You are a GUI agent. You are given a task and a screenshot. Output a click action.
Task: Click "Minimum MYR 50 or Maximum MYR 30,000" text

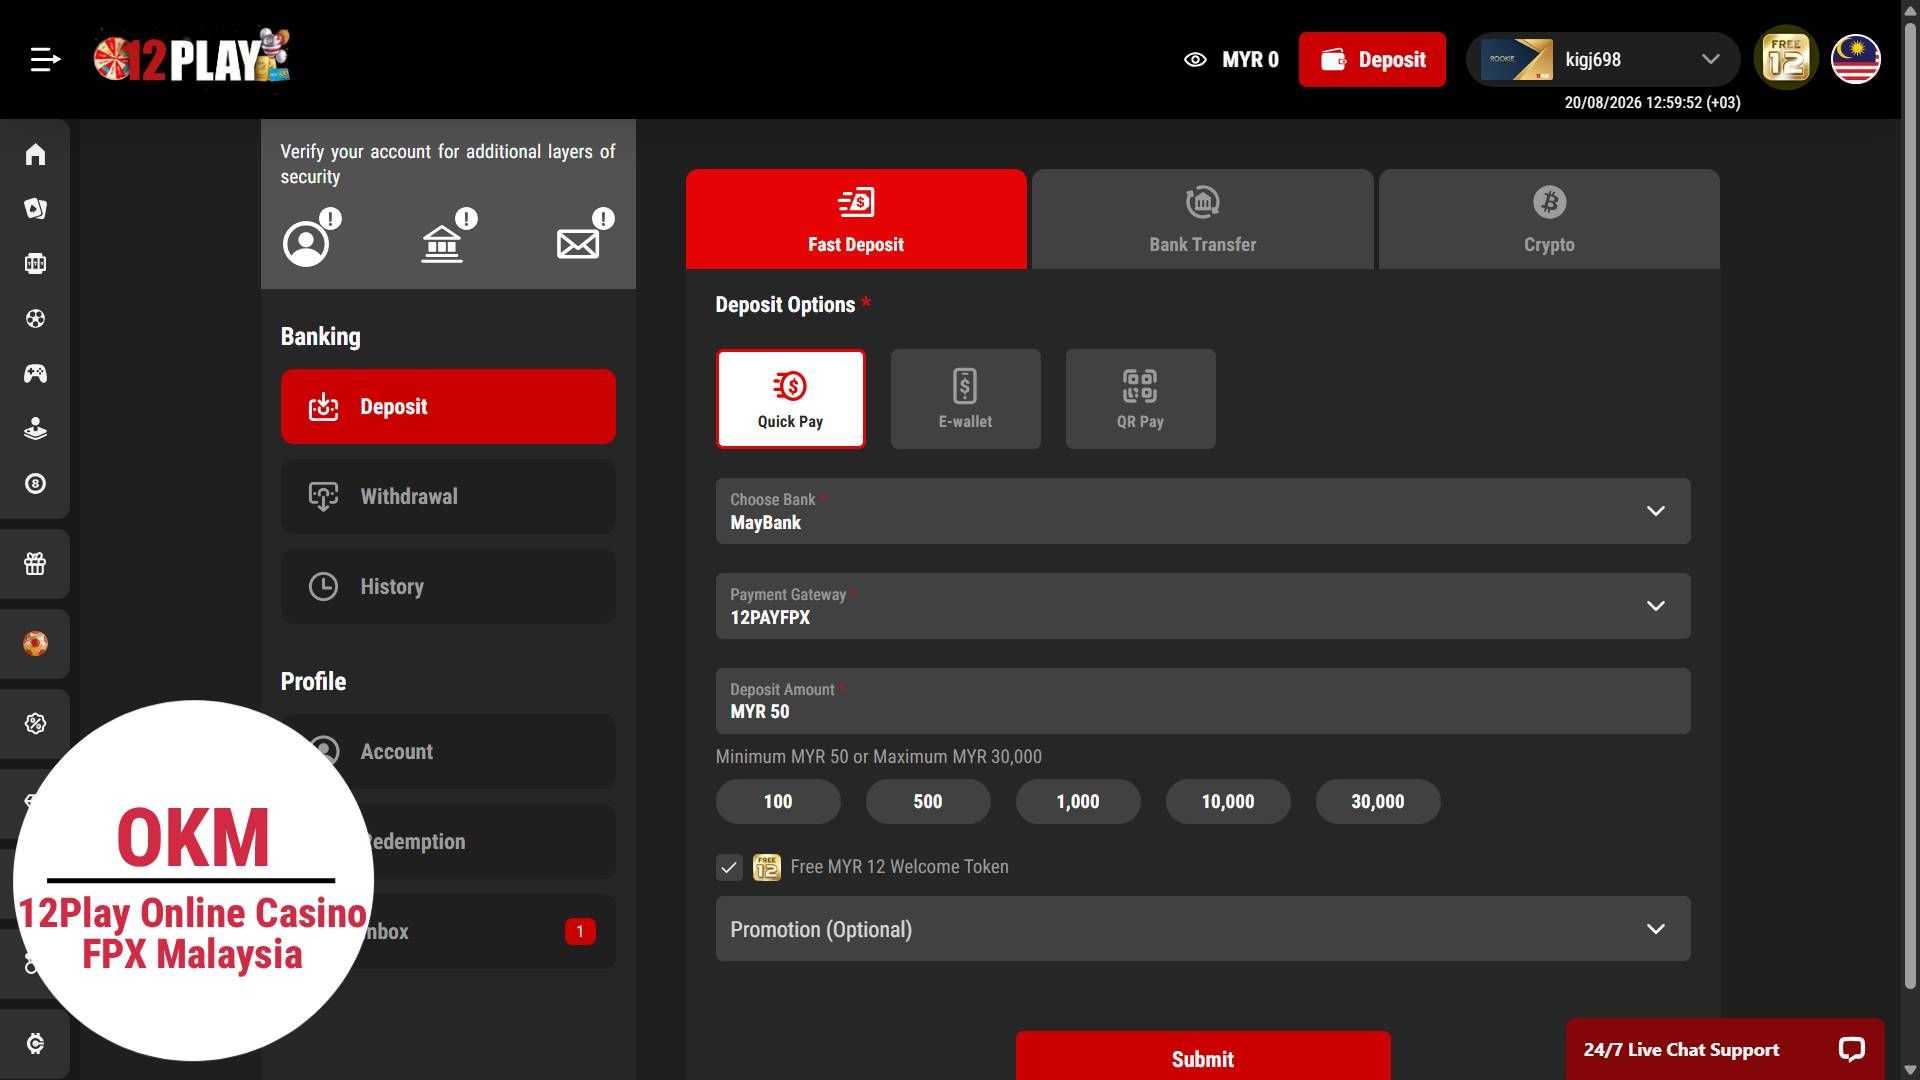pos(879,757)
